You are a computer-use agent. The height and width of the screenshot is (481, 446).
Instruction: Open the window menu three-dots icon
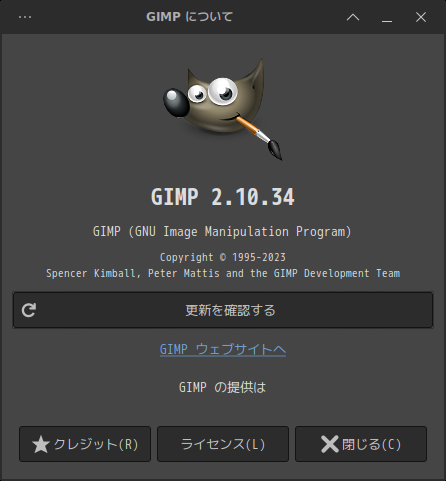point(25,17)
